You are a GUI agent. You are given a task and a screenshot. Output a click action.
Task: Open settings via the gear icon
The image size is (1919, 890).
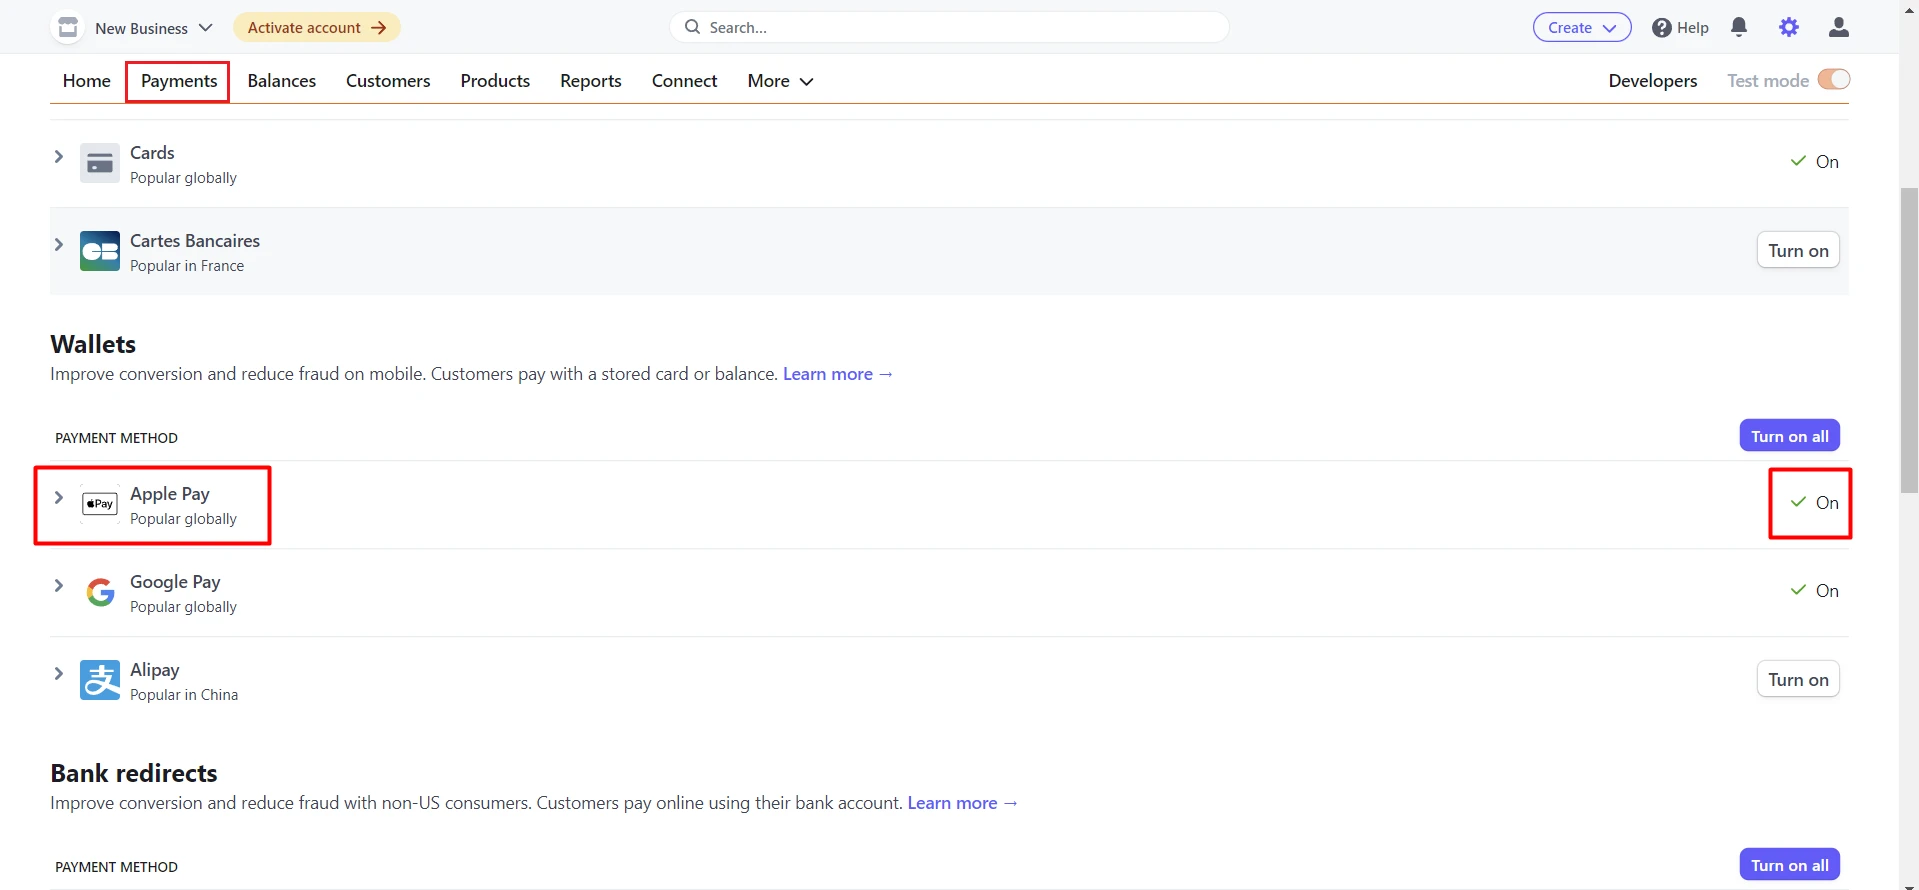[x=1789, y=28]
